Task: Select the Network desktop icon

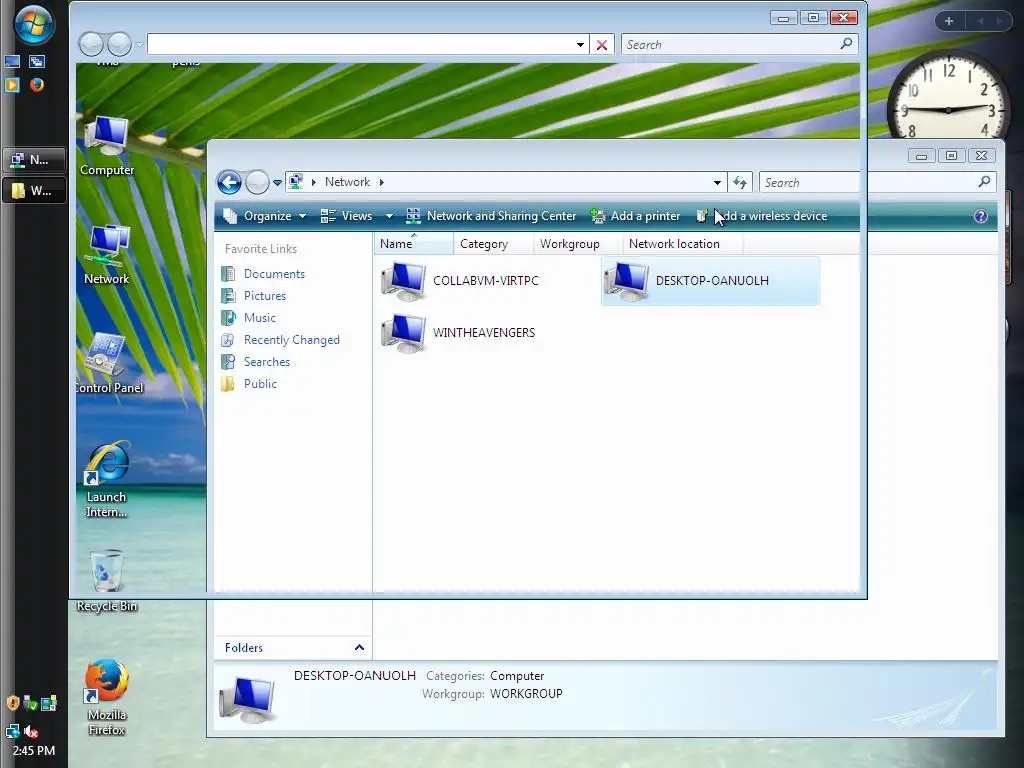Action: pos(106,255)
